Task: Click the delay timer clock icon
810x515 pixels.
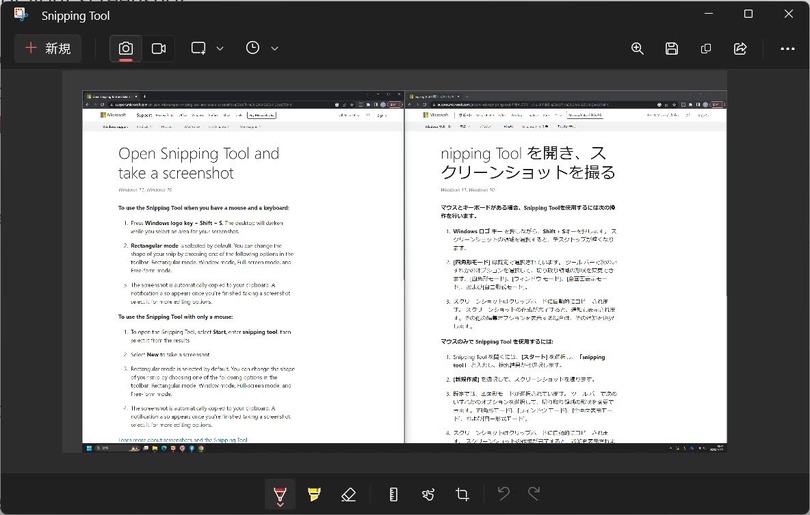Action: 253,48
